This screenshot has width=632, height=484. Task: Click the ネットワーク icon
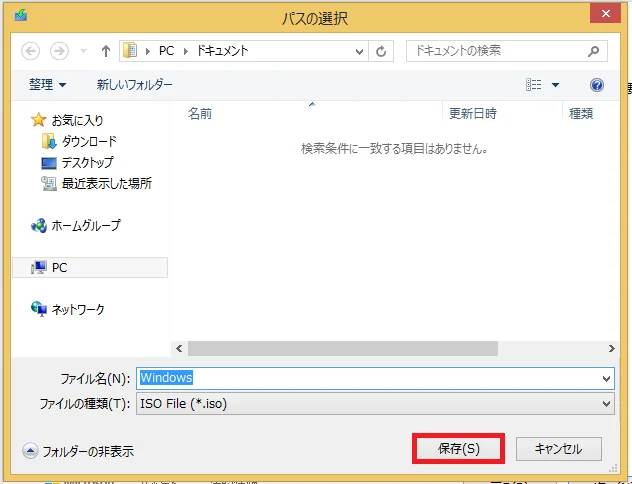pos(39,309)
